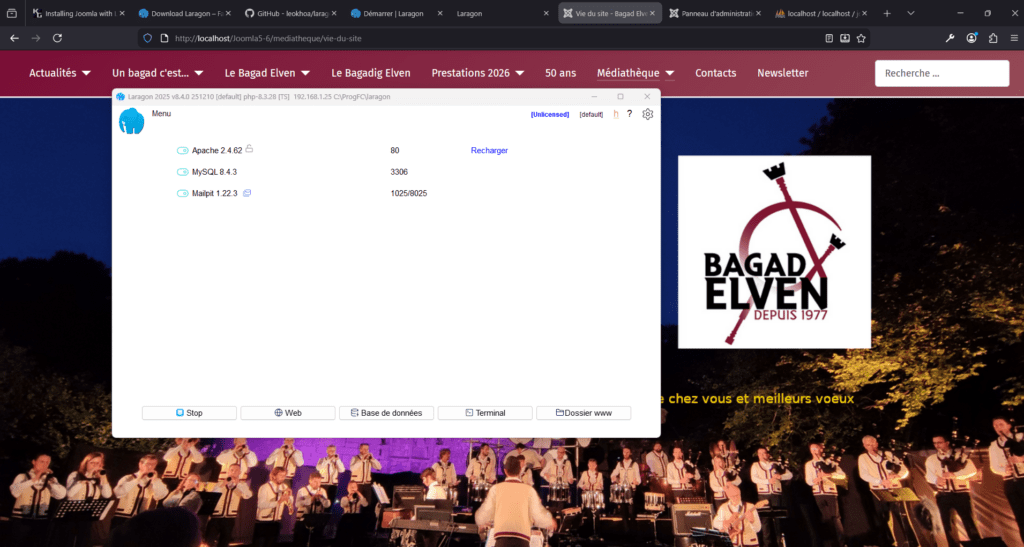Open the Newsletter menu item

[782, 73]
